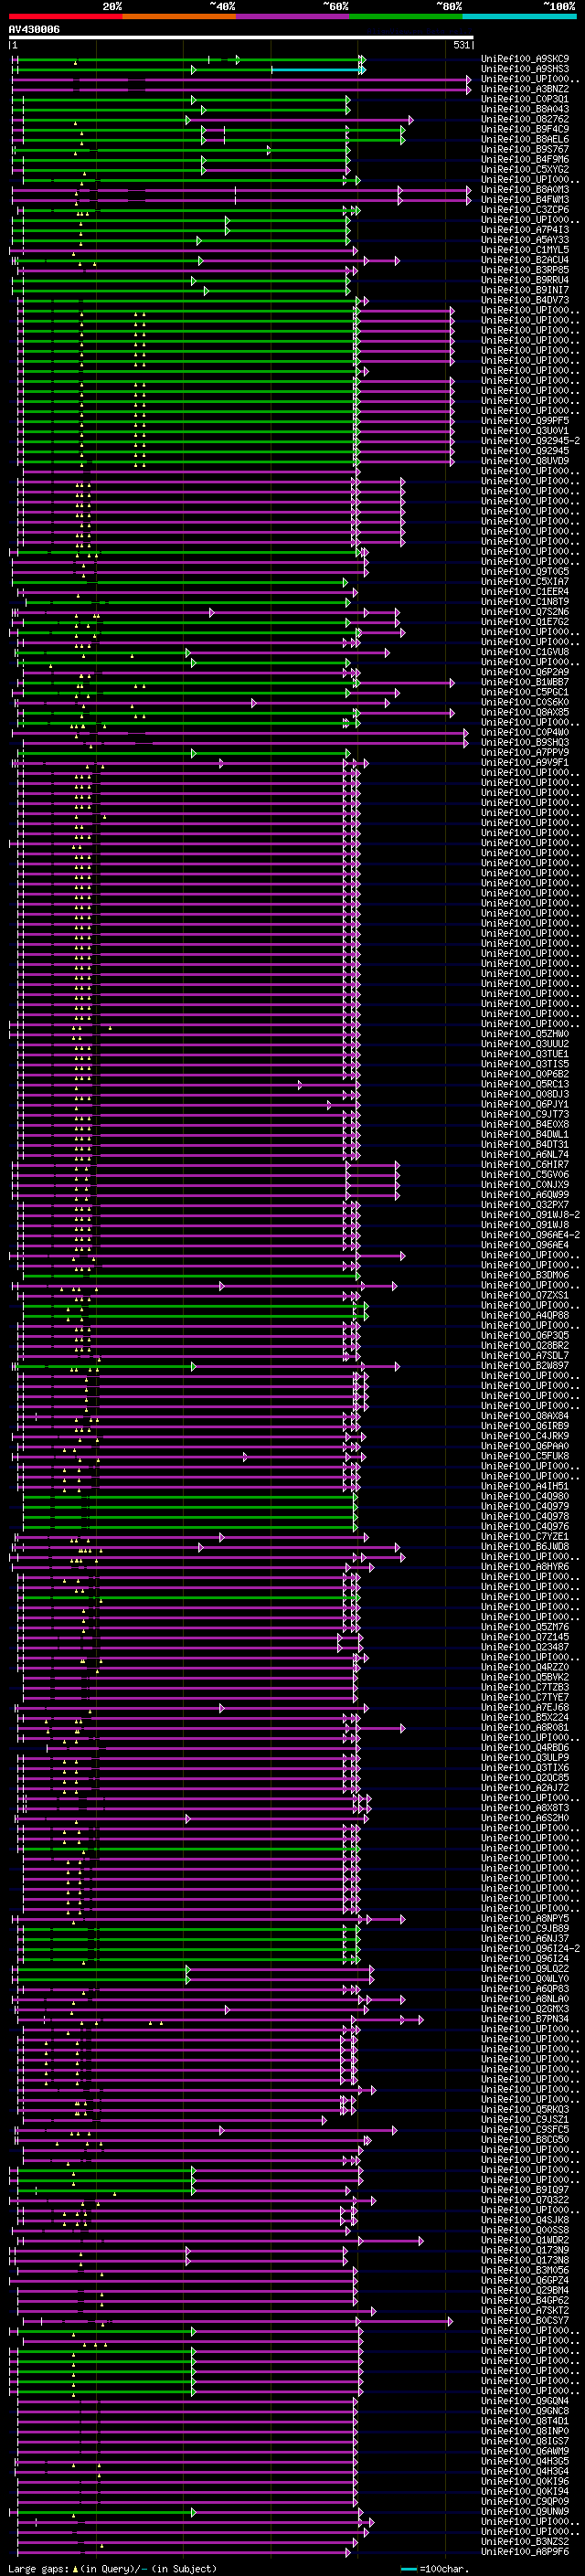
Task: Open hit UniRef100_O82762
Action: point(524,119)
